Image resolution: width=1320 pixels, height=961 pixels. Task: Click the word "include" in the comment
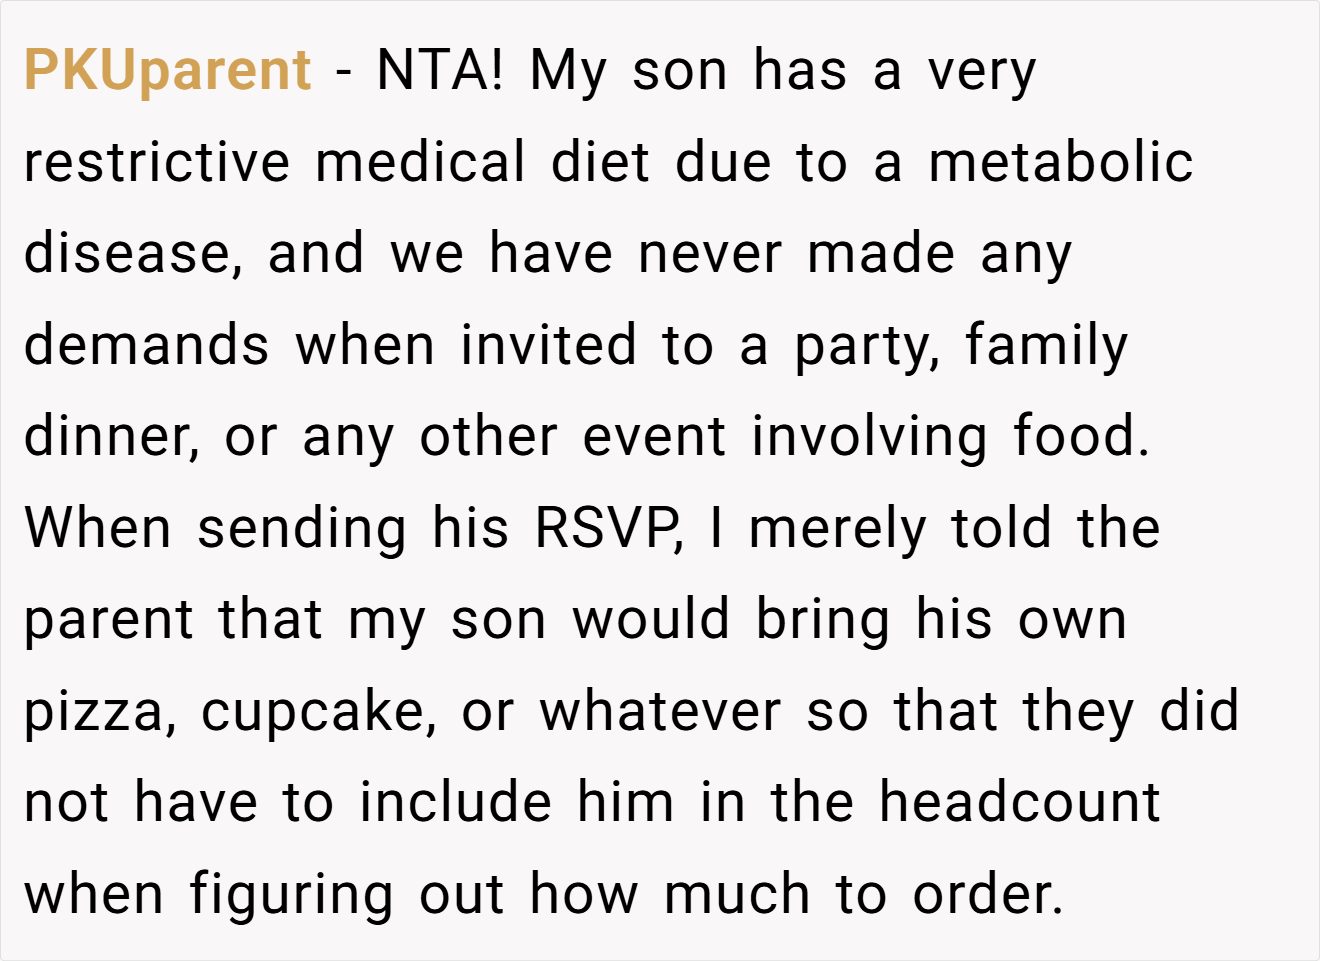[456, 802]
